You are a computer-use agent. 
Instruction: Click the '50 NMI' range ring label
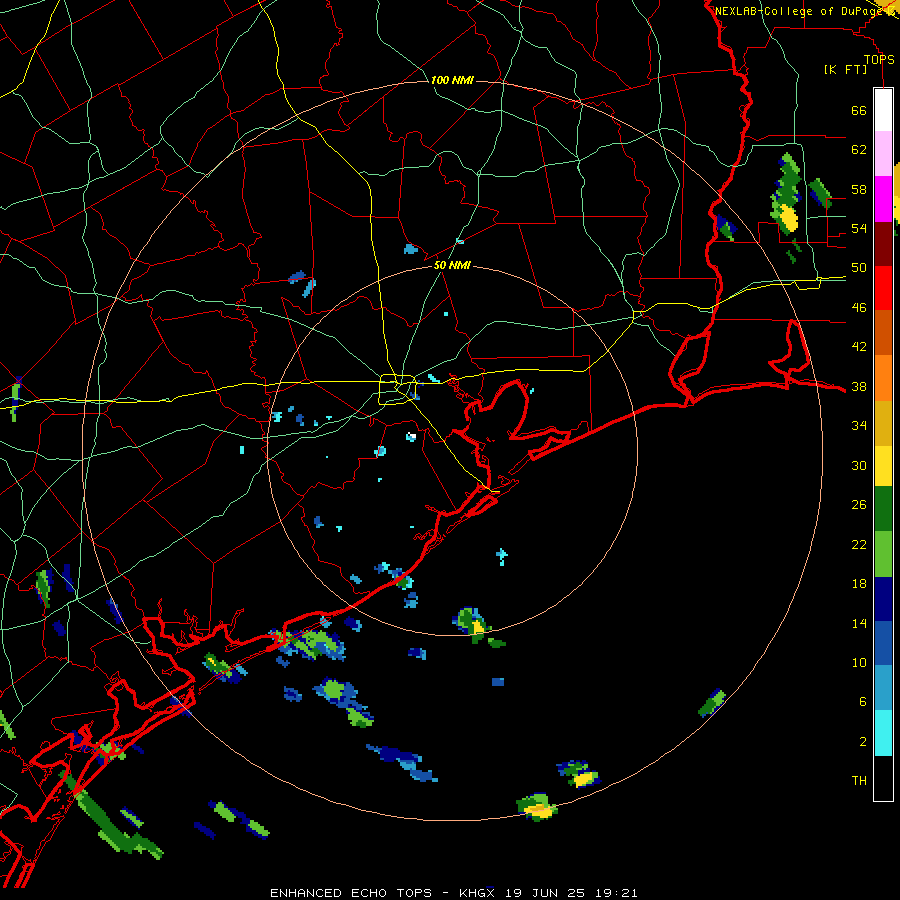tap(452, 265)
